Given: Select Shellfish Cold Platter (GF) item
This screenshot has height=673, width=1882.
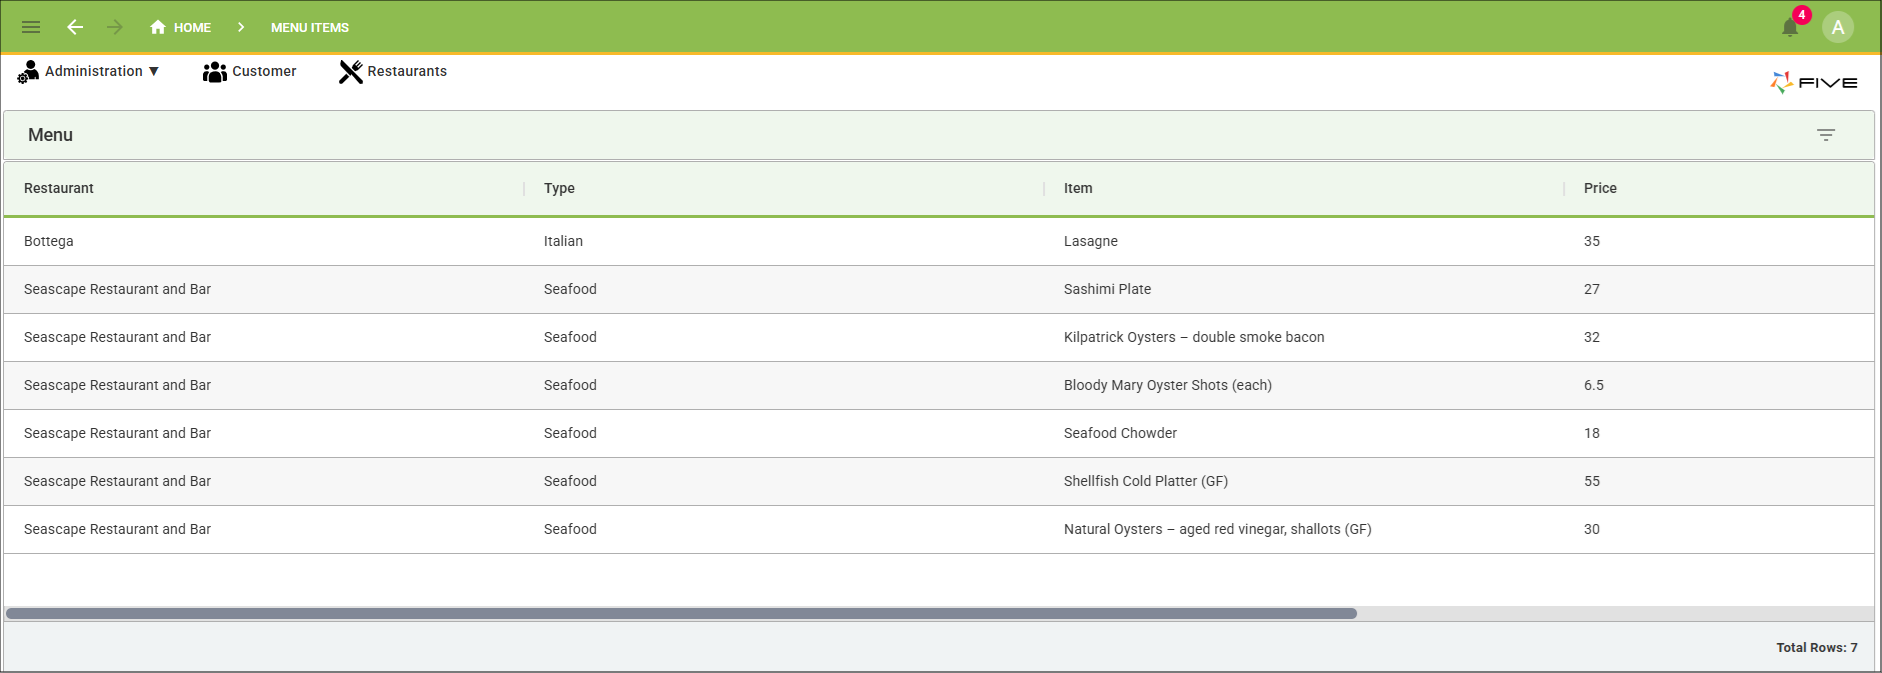Looking at the screenshot, I should point(1146,481).
